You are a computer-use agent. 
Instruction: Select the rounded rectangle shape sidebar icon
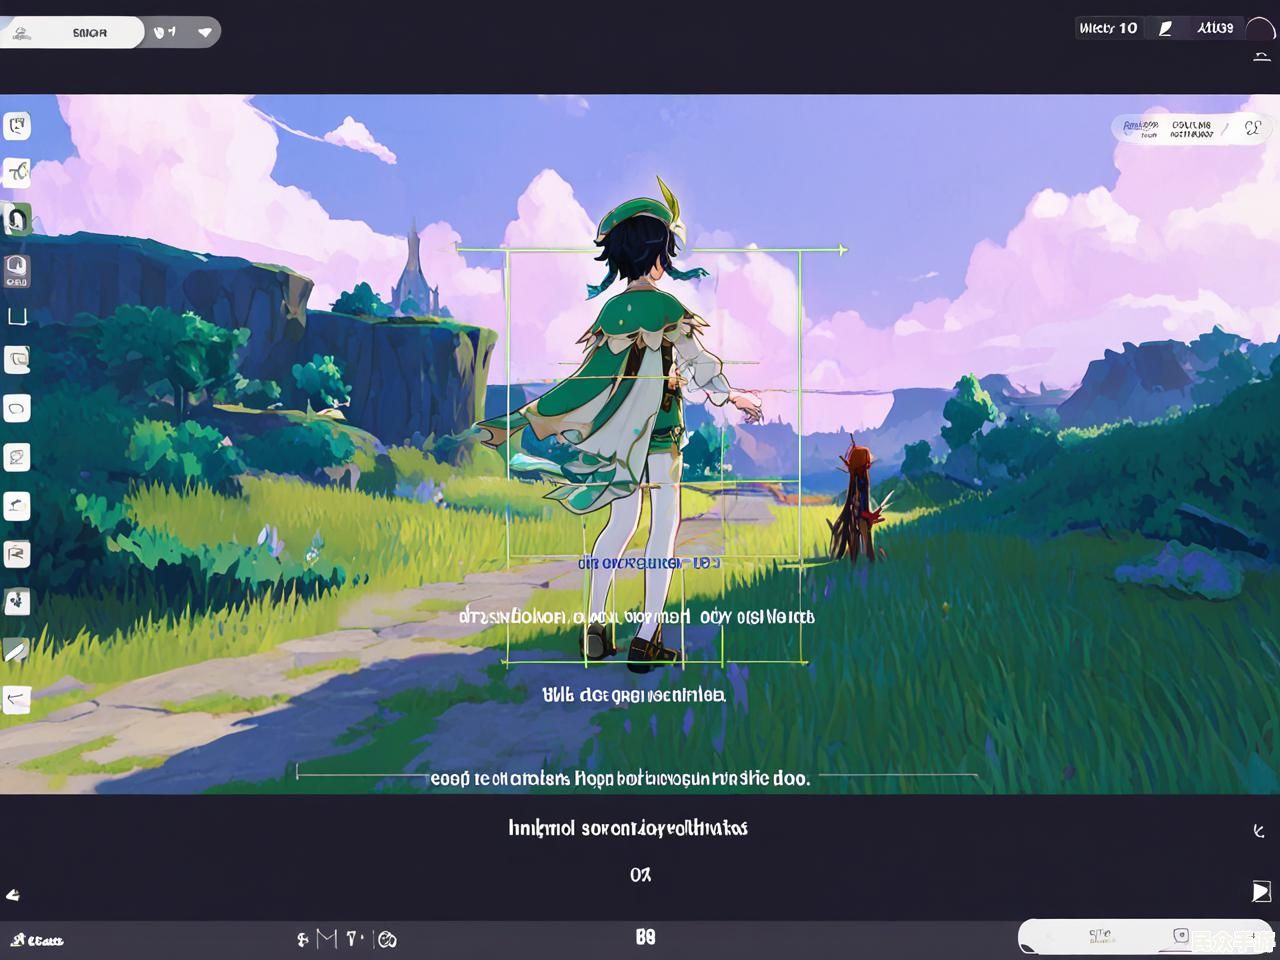17,408
